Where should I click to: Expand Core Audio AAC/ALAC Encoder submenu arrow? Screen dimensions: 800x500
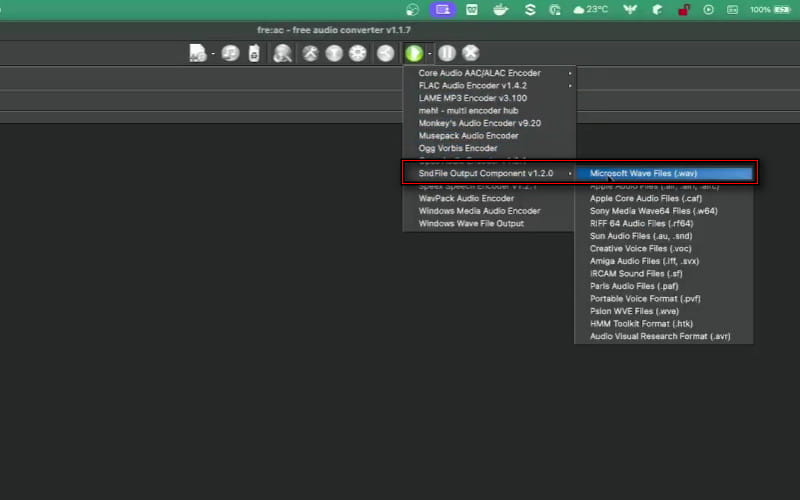point(570,73)
